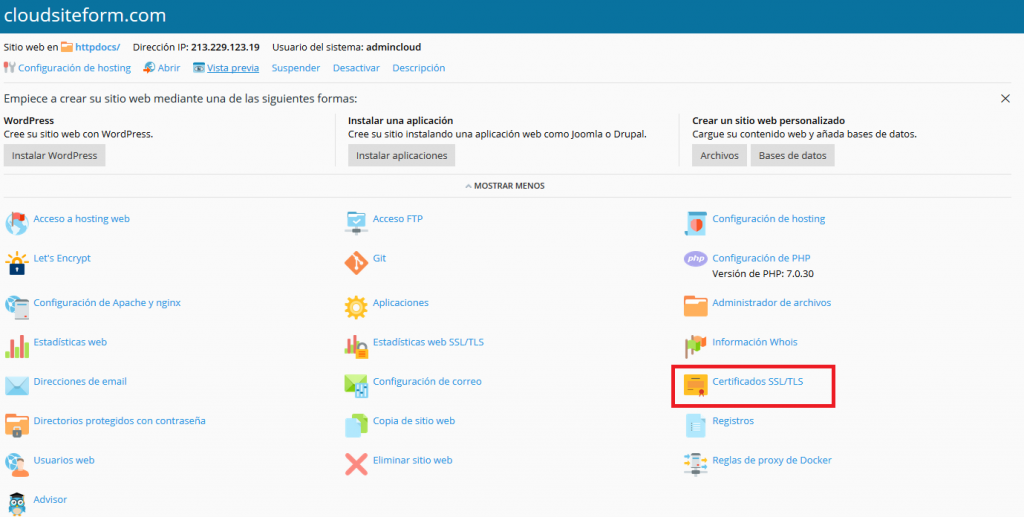Open Reglas de proxy de Docker link

tap(772, 460)
